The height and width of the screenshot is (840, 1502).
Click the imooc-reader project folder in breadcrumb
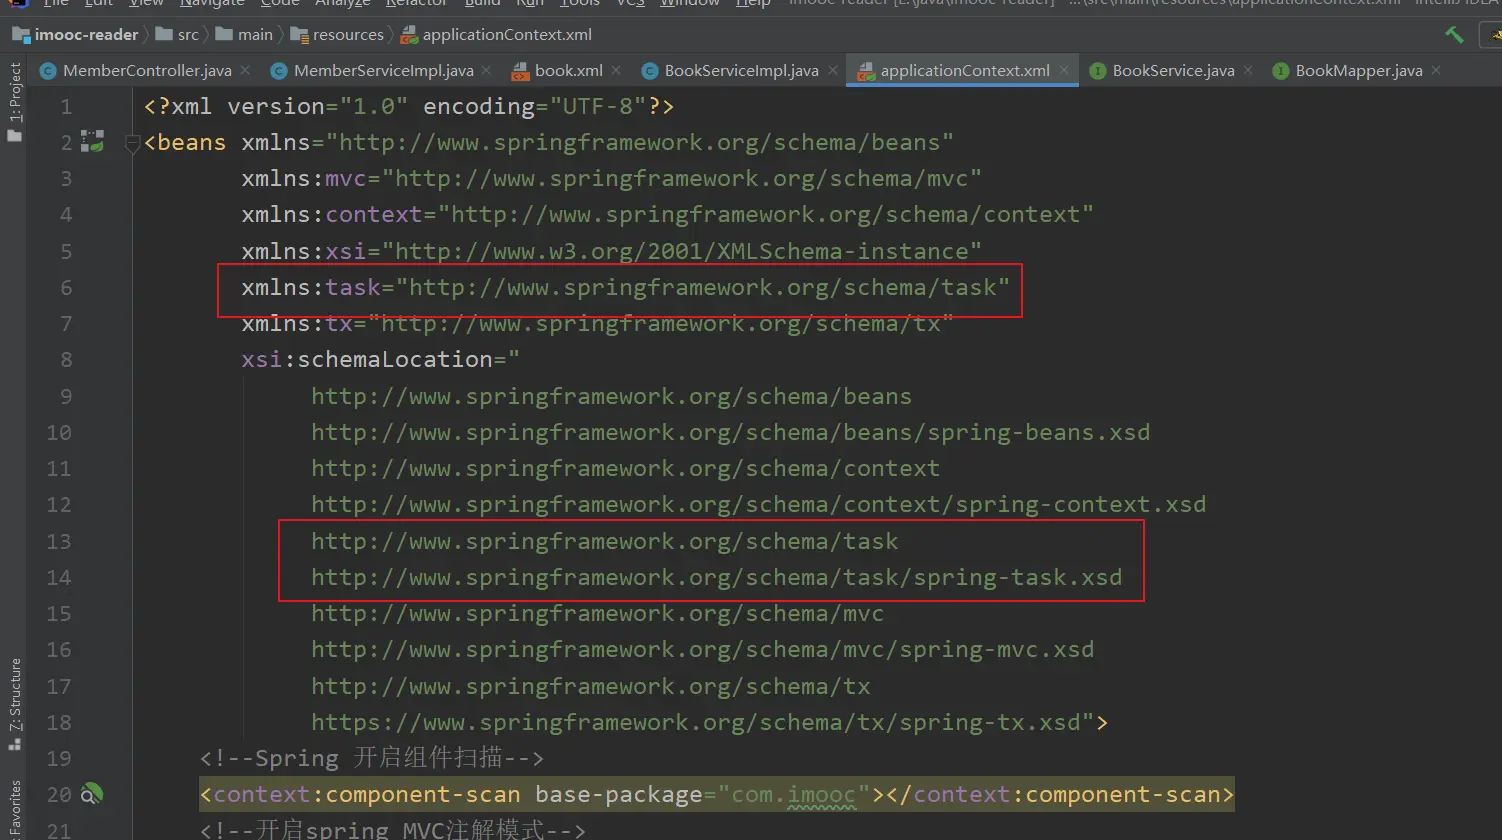76,35
